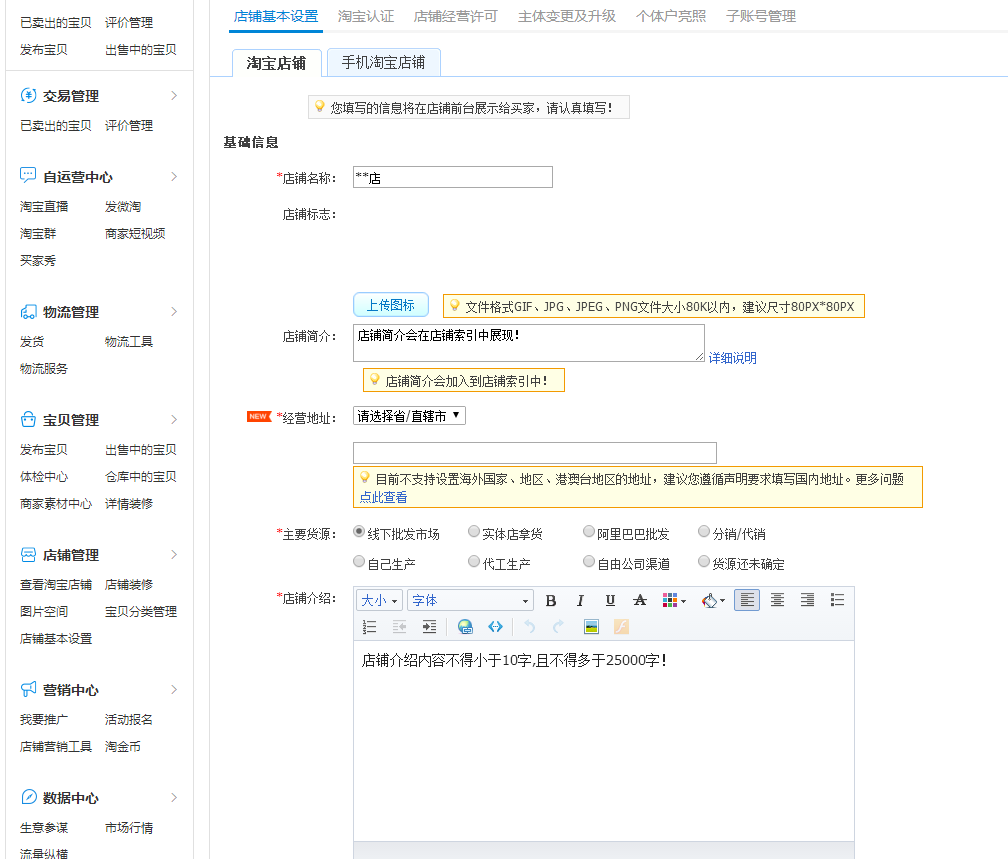Viewport: 1008px width, 859px height.
Task: Open the text color palette
Action: pyautogui.click(x=674, y=601)
